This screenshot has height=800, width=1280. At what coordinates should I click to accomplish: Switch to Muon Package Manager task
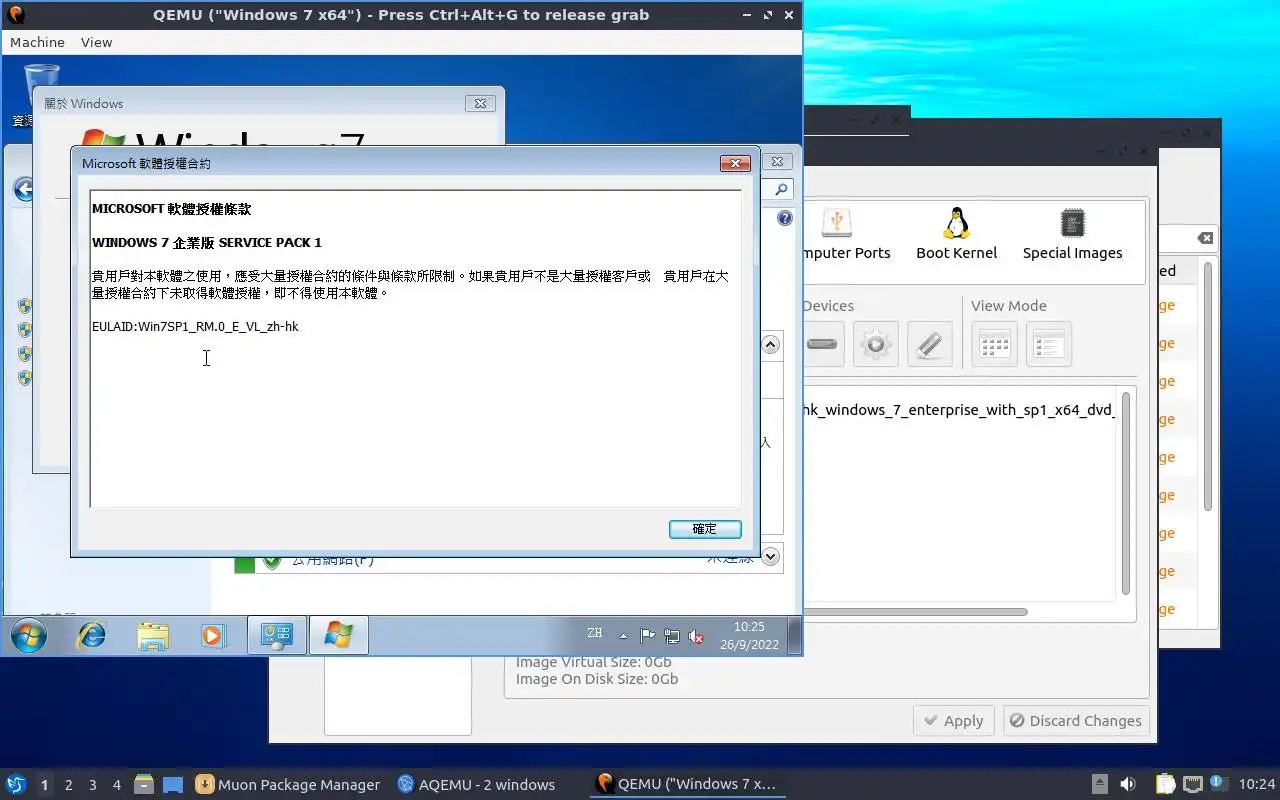coord(289,784)
